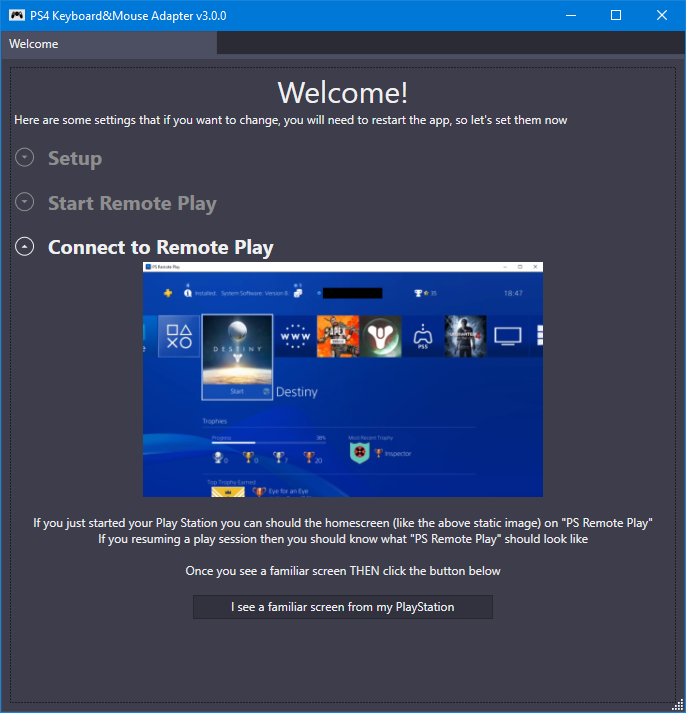The height and width of the screenshot is (713, 686).
Task: Click the Start Remote Play heading
Action: click(132, 203)
